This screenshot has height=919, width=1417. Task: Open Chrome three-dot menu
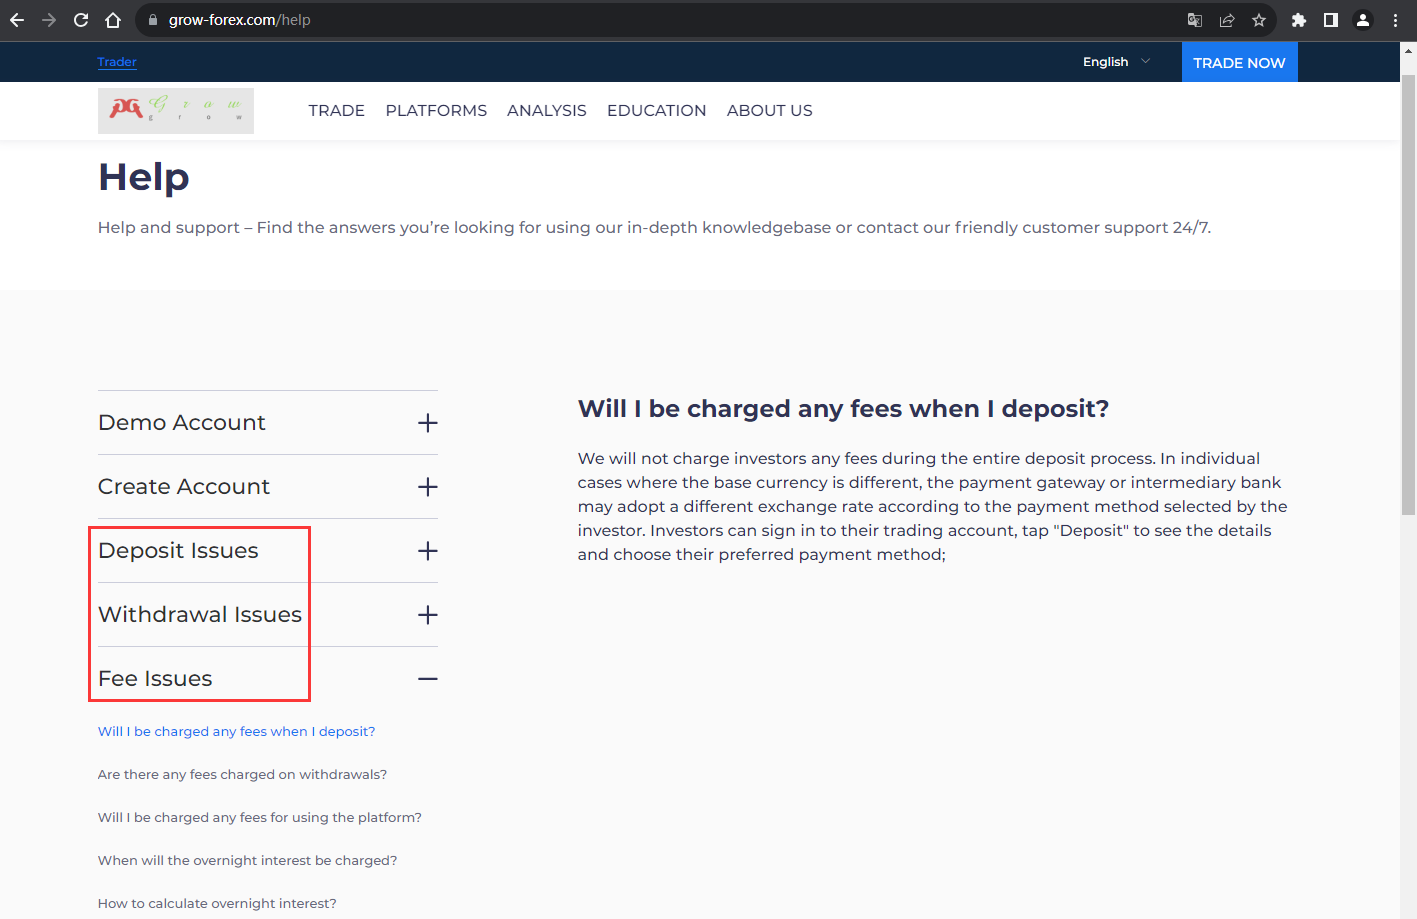[x=1395, y=20]
